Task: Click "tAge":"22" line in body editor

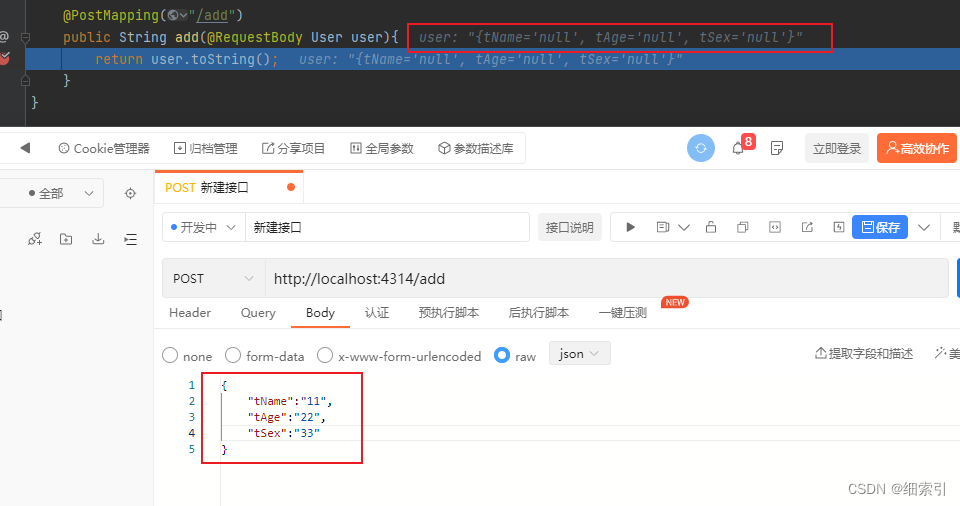Action: (x=287, y=417)
